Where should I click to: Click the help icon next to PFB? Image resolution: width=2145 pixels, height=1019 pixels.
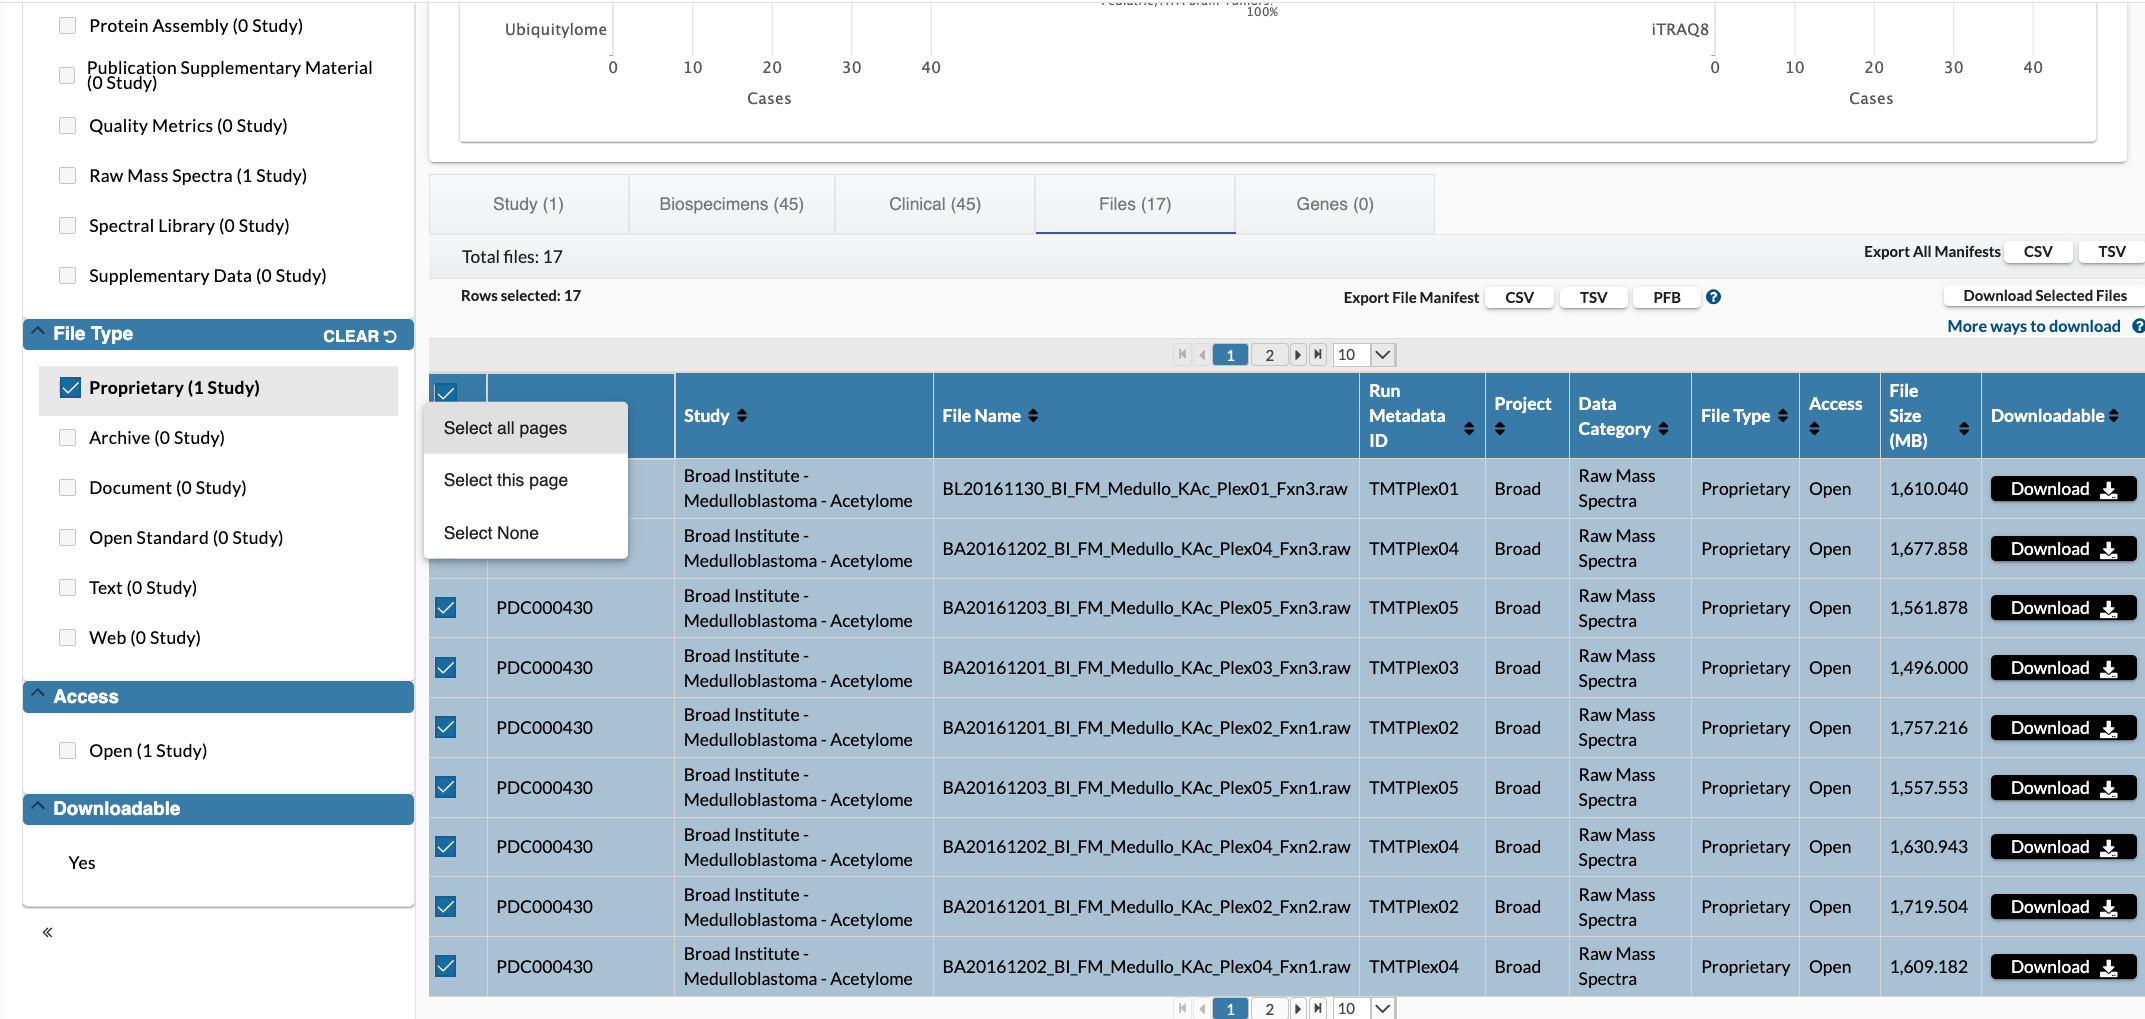click(x=1713, y=297)
